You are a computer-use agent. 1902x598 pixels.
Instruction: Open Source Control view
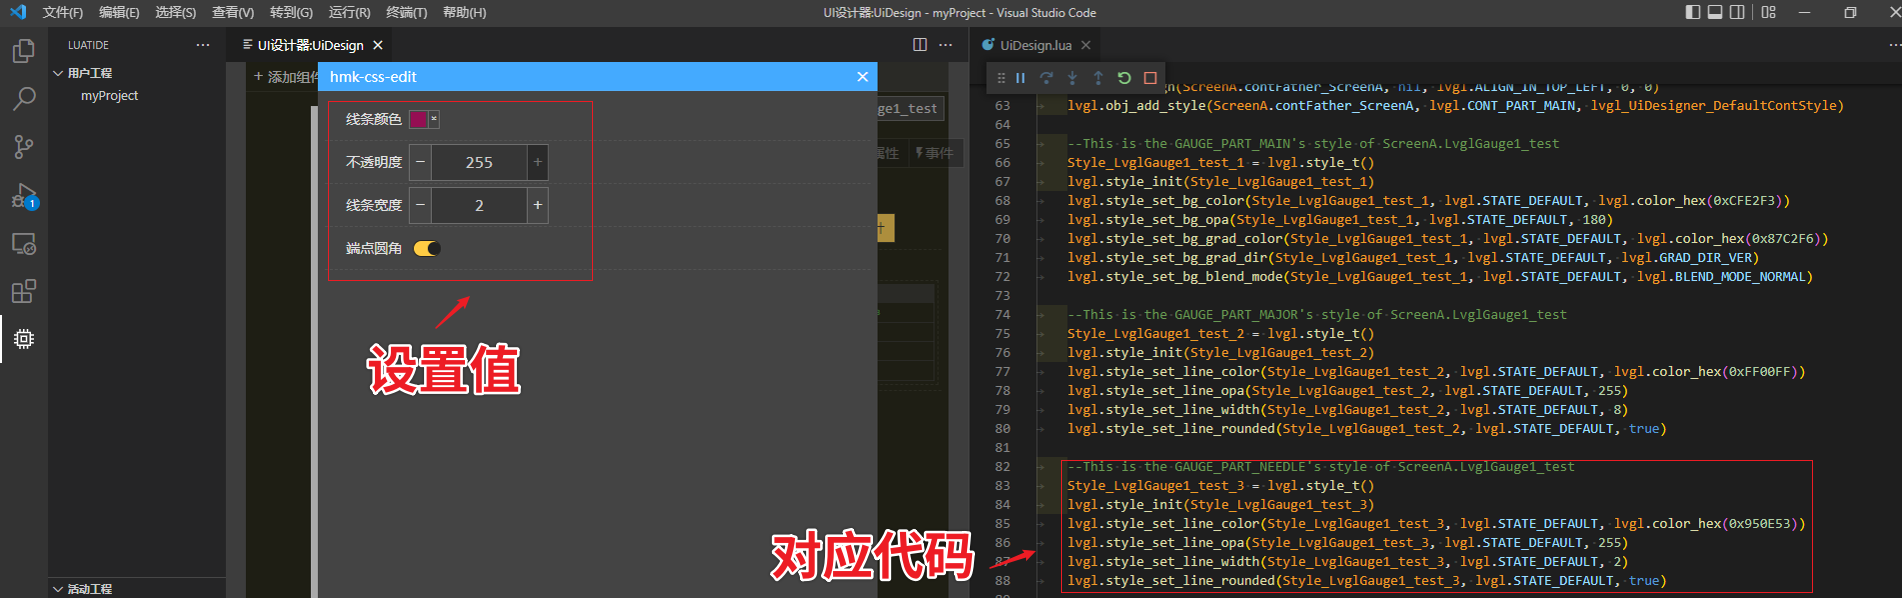click(24, 147)
